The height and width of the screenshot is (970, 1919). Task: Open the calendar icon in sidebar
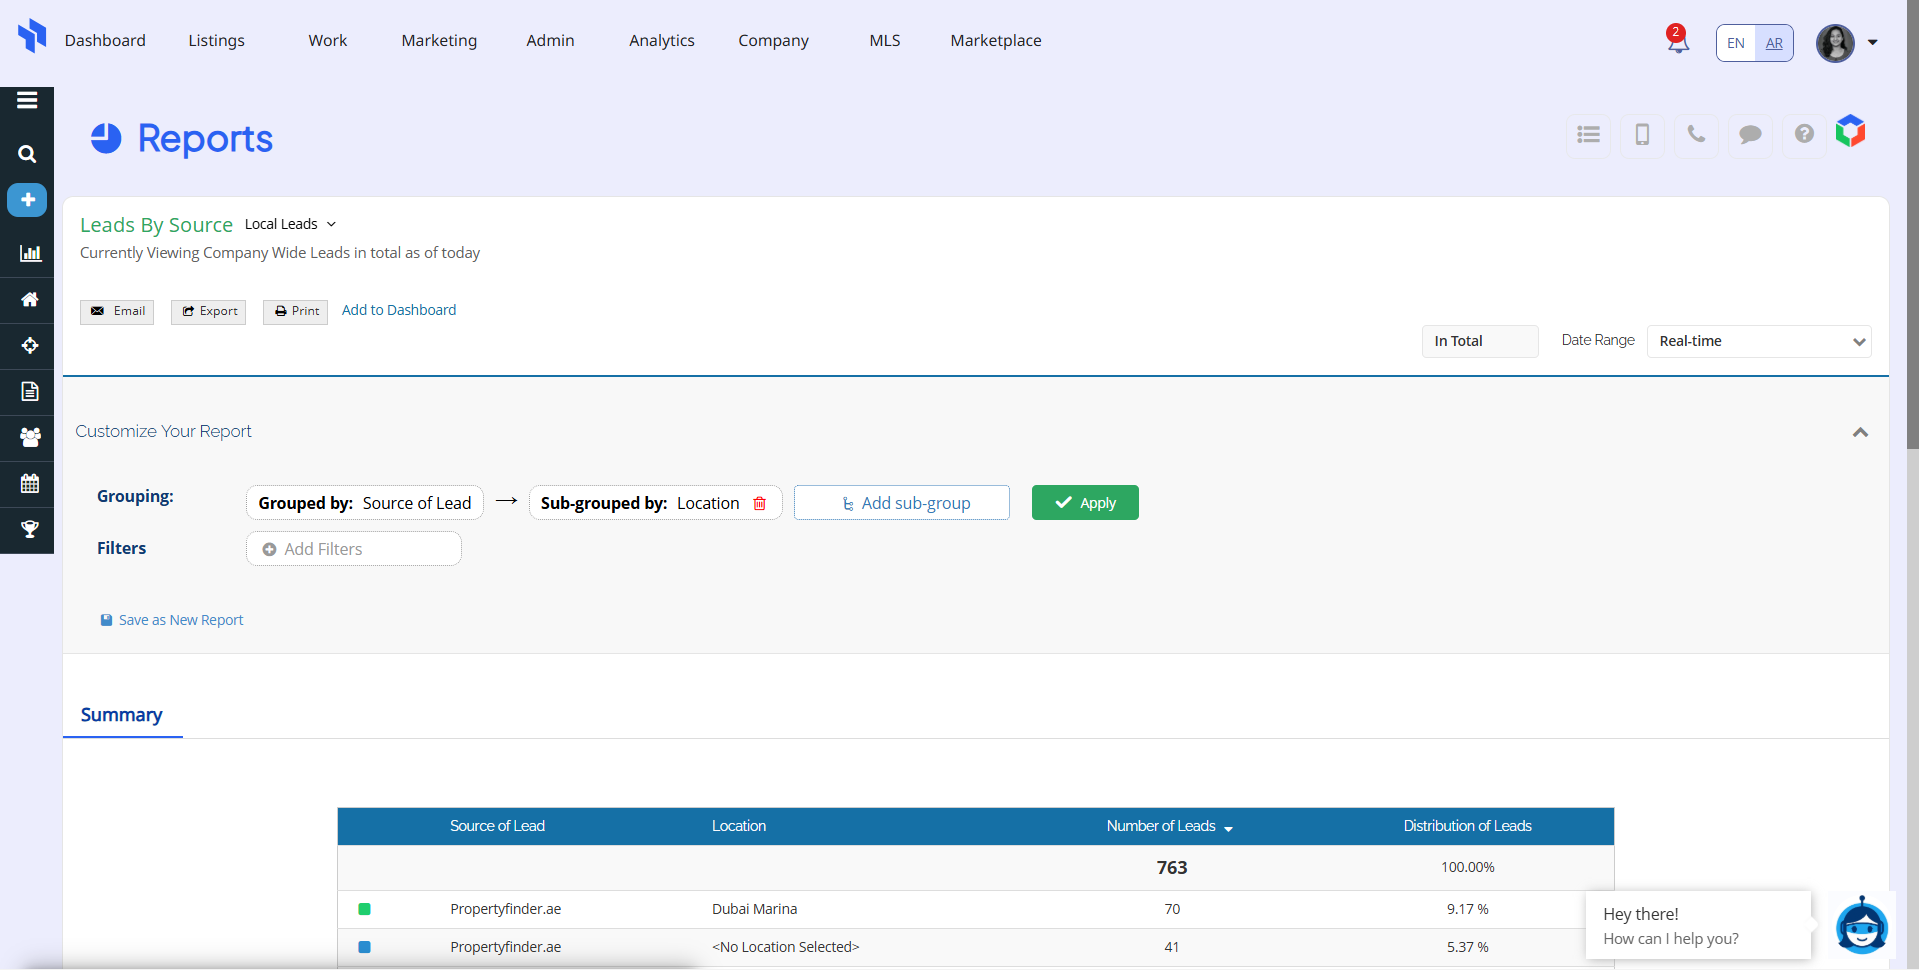(29, 484)
